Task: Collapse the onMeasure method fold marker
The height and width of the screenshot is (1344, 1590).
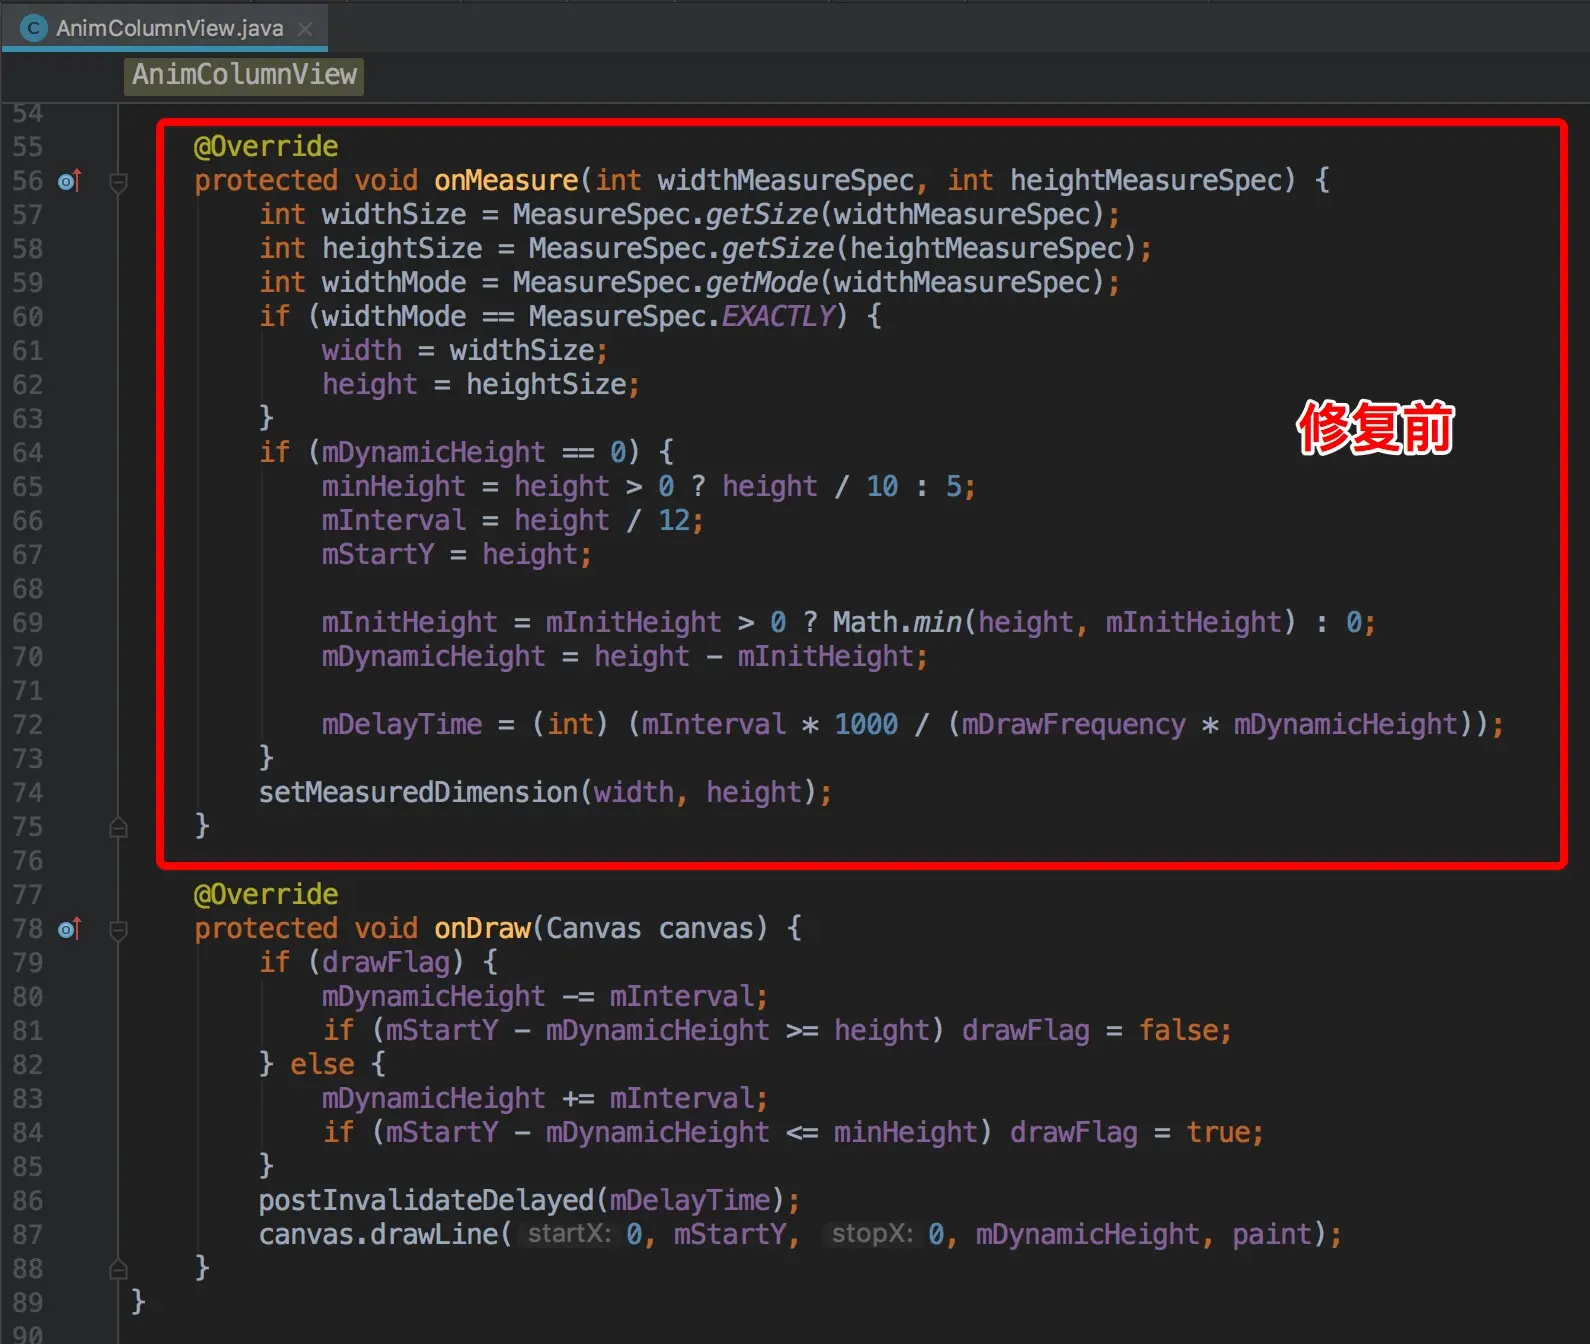Action: (118, 182)
